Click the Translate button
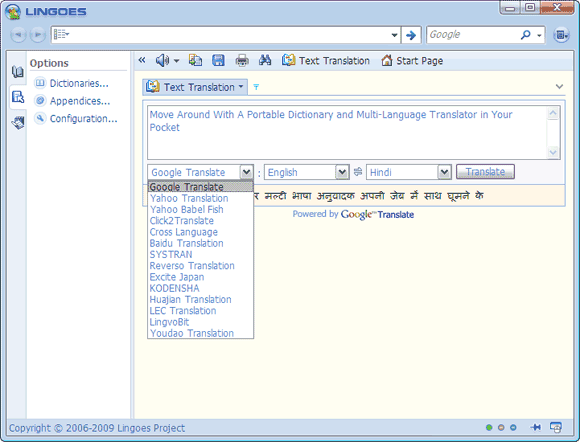Viewport: 580px width, 442px height. point(485,172)
